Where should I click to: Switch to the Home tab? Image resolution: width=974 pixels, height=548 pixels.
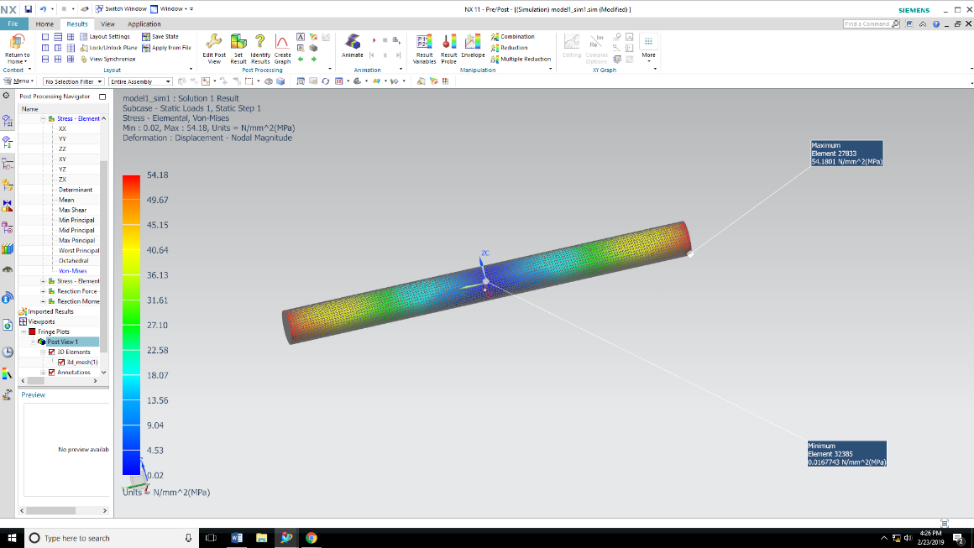point(44,24)
